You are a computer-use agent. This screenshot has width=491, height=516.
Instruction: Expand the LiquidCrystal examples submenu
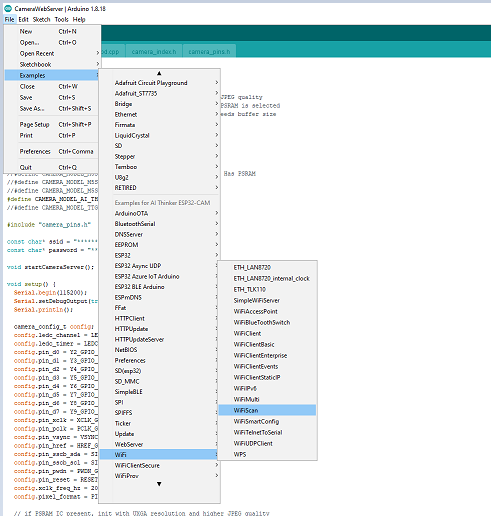coord(160,135)
